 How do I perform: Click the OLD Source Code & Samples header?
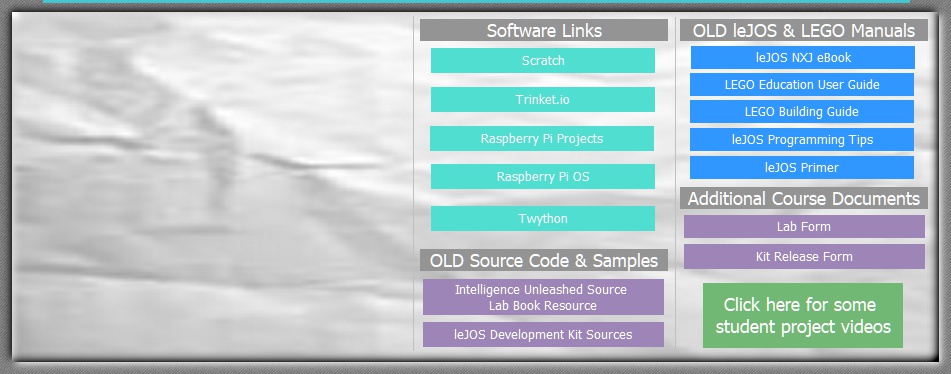pos(544,260)
